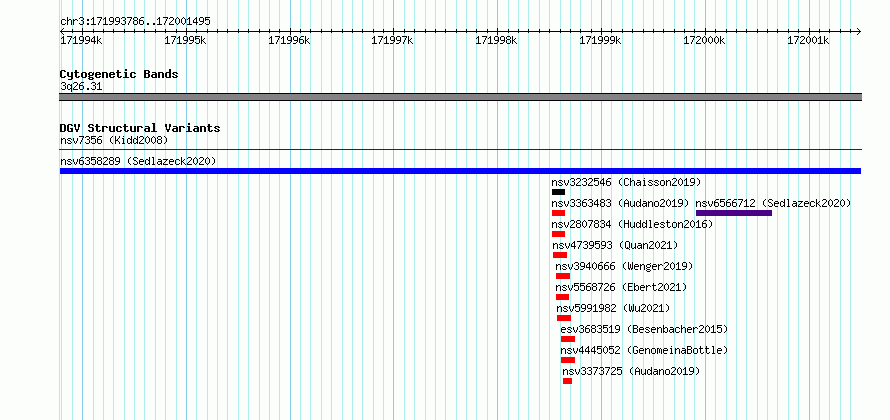Click the red bar under esv3683519
The height and width of the screenshot is (420, 890).
[x=568, y=339]
